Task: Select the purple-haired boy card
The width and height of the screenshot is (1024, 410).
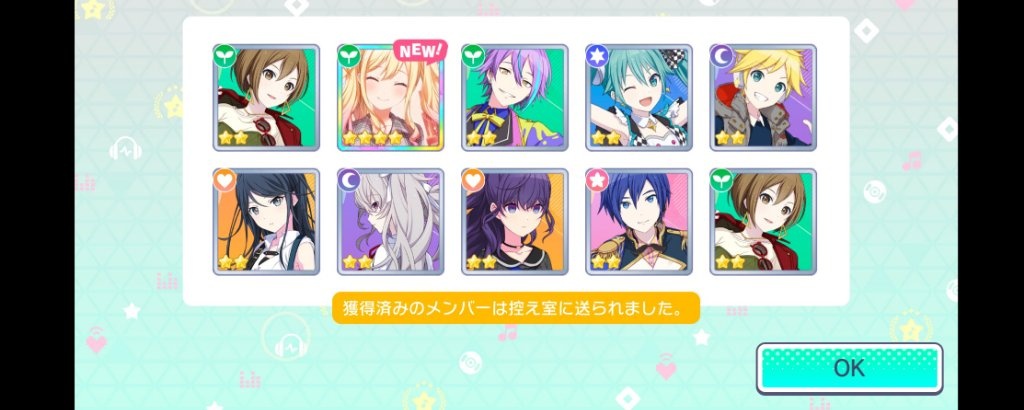Action: [x=515, y=97]
